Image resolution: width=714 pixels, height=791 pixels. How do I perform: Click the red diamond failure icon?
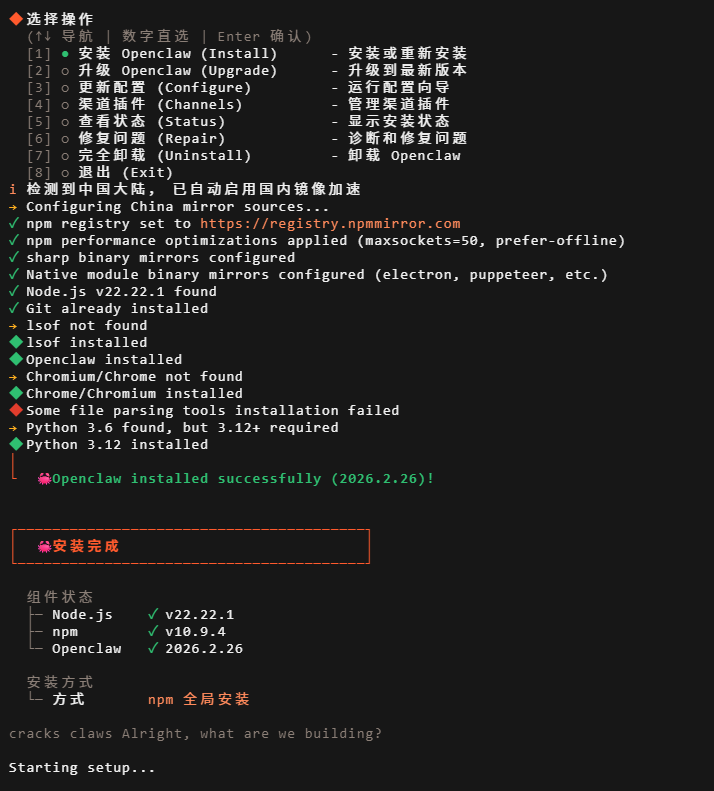click(x=16, y=410)
